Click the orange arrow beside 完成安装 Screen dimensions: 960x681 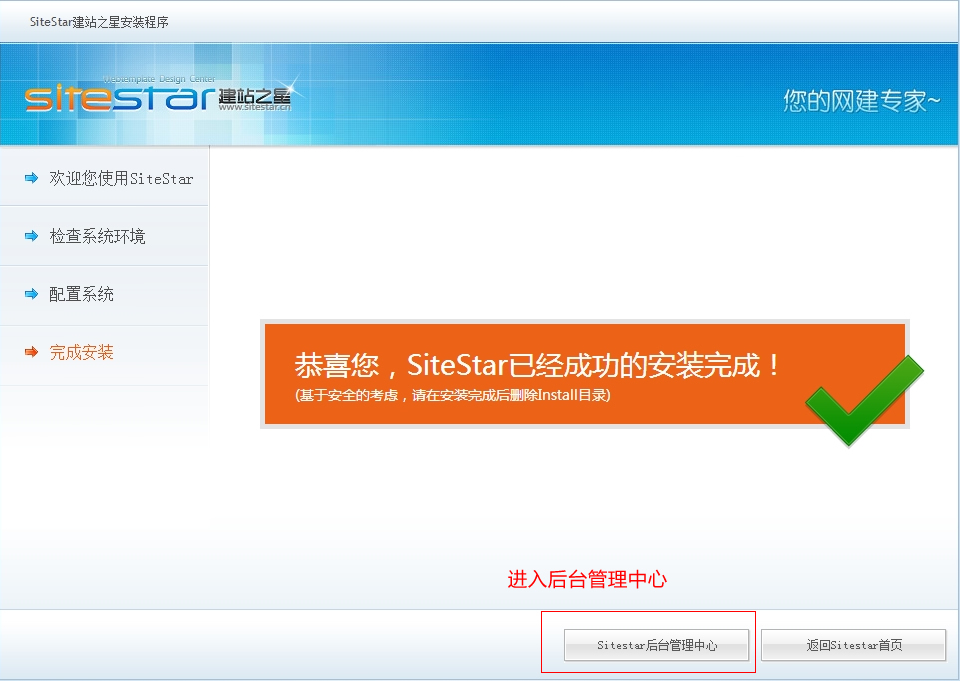[31, 352]
